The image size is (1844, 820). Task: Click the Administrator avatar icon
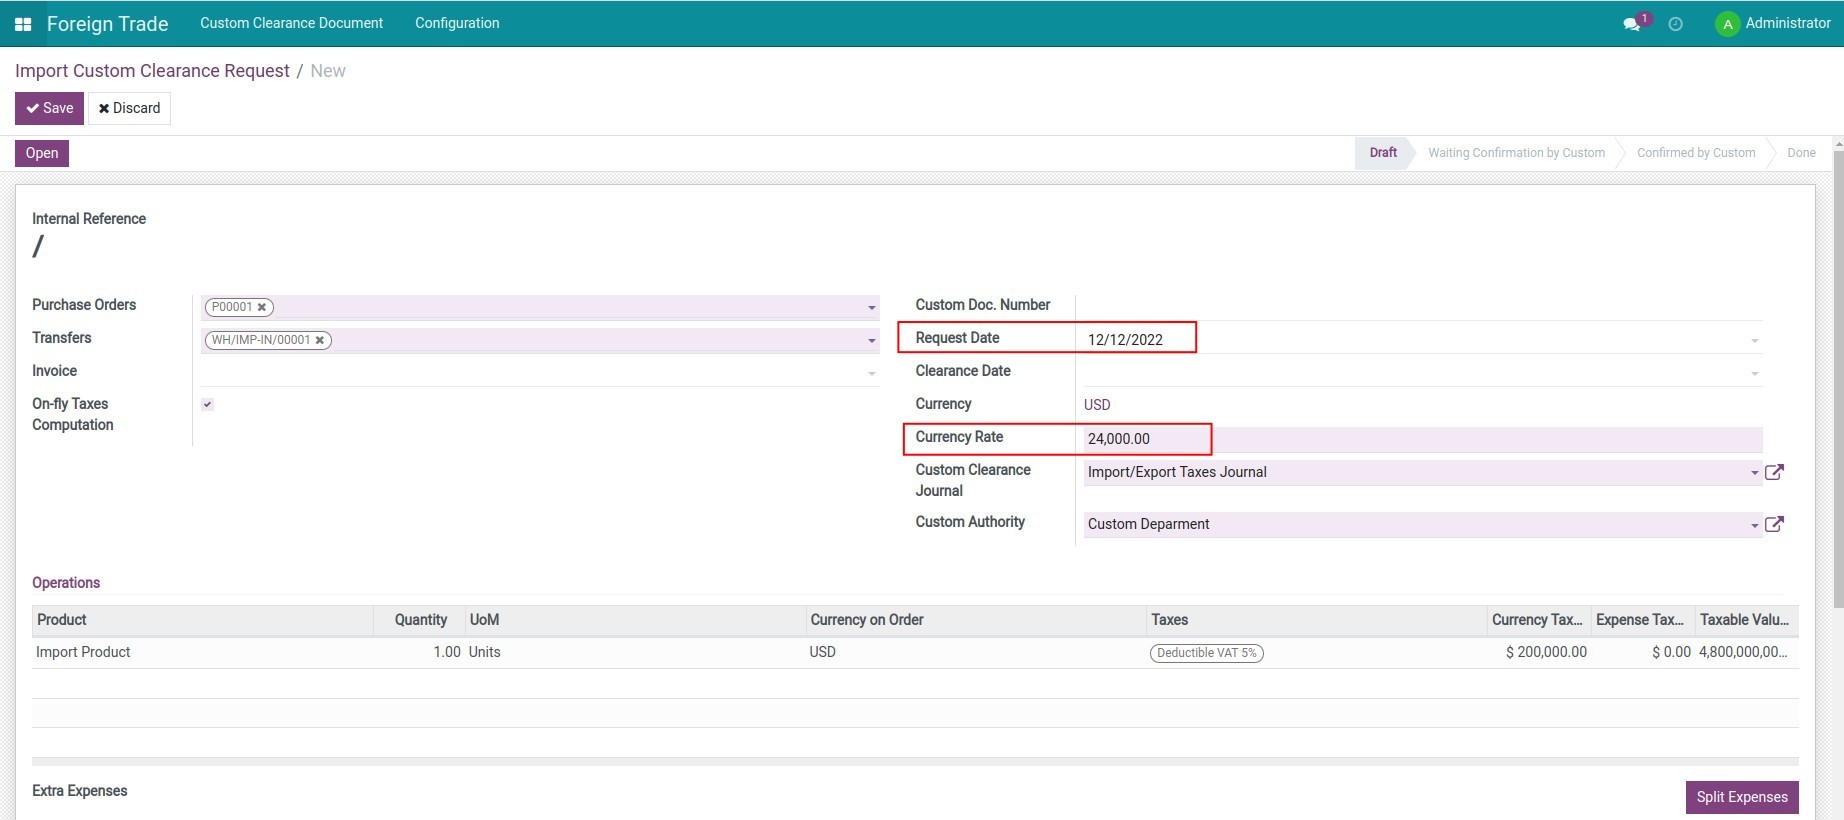click(1727, 24)
